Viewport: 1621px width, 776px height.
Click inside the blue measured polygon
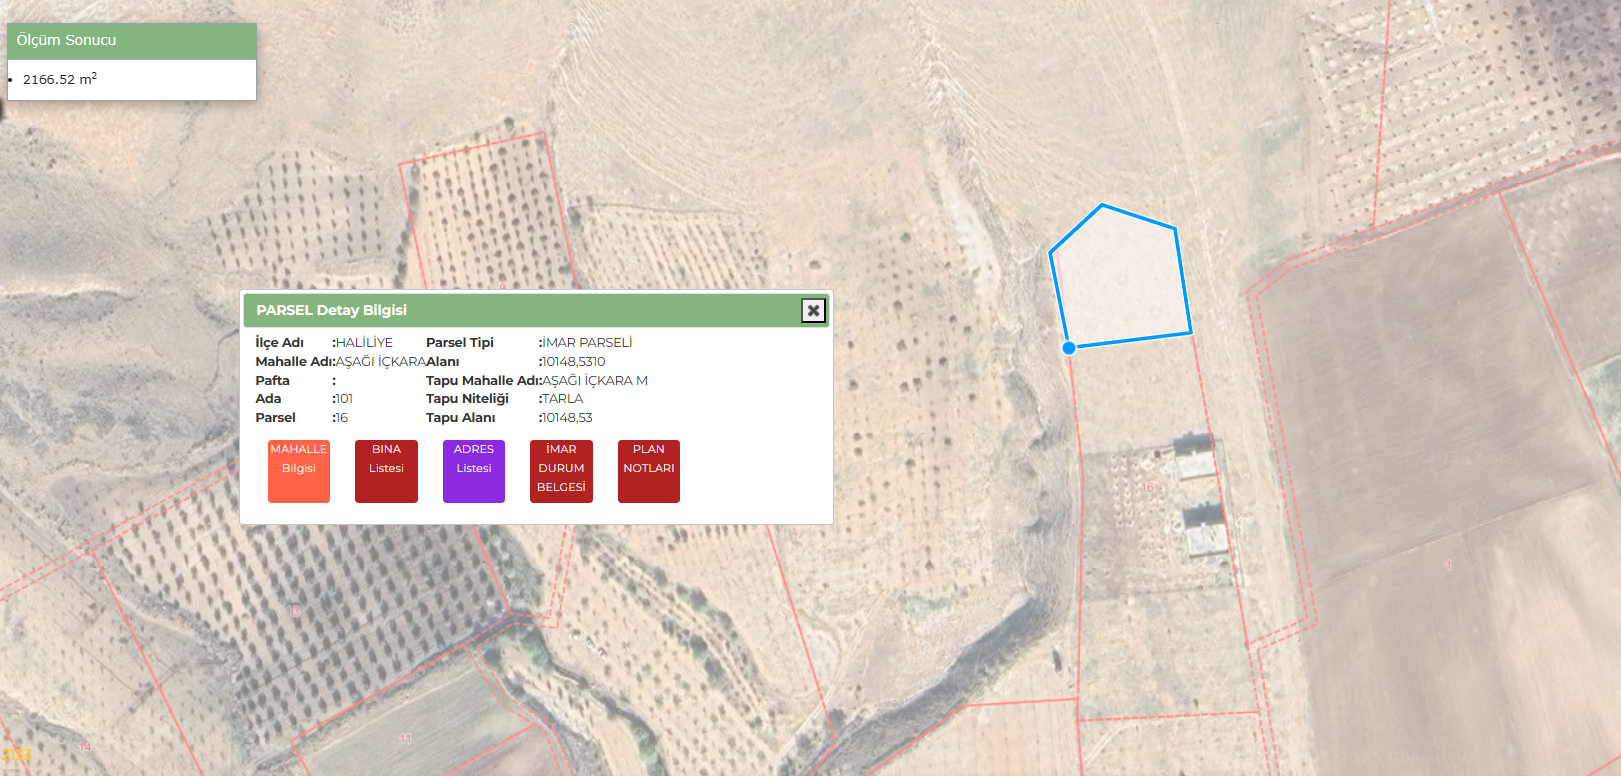coord(1120,280)
